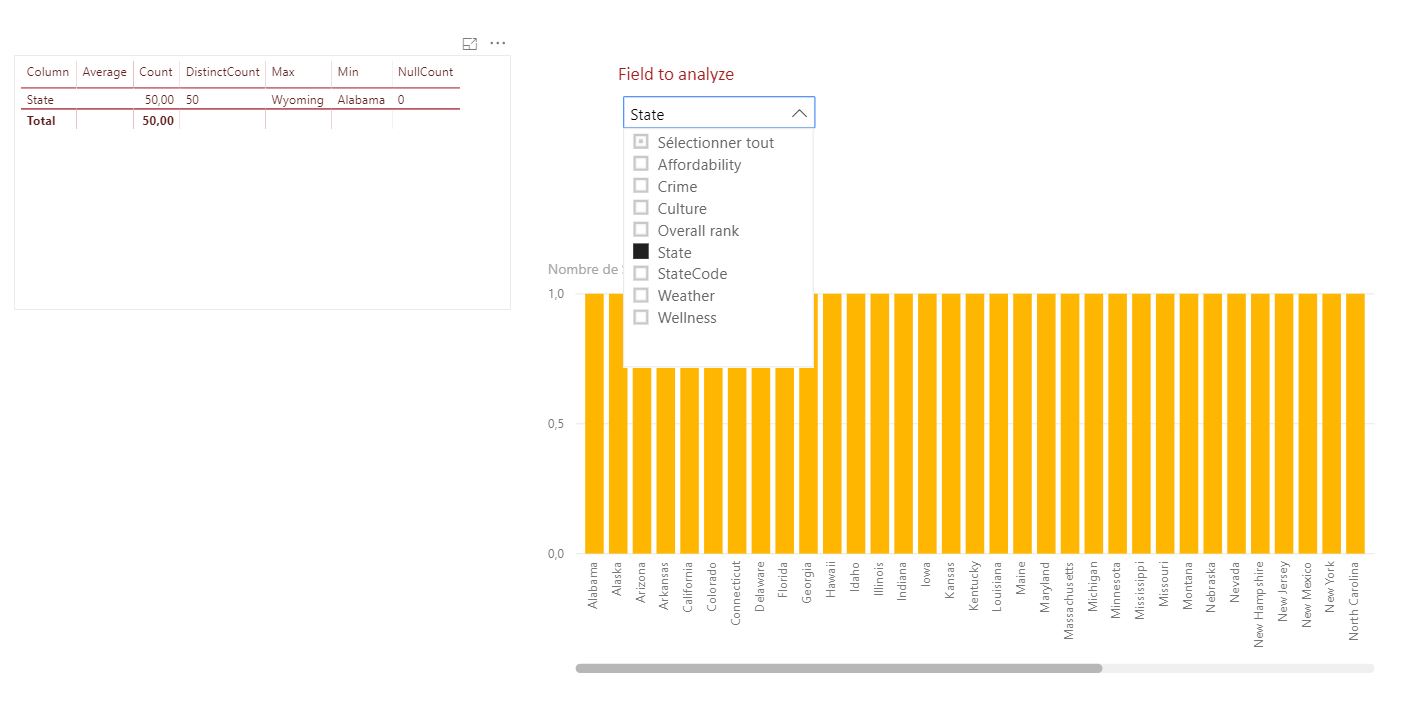Image resolution: width=1405 pixels, height=719 pixels.
Task: Collapse the State slicer dropdown
Action: [799, 114]
